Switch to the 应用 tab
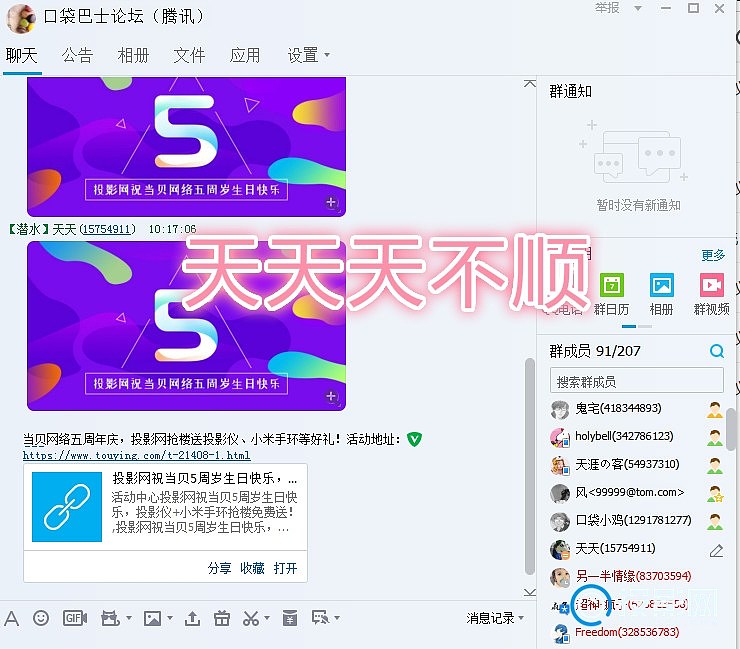Viewport: 740px width, 649px height. tap(245, 56)
